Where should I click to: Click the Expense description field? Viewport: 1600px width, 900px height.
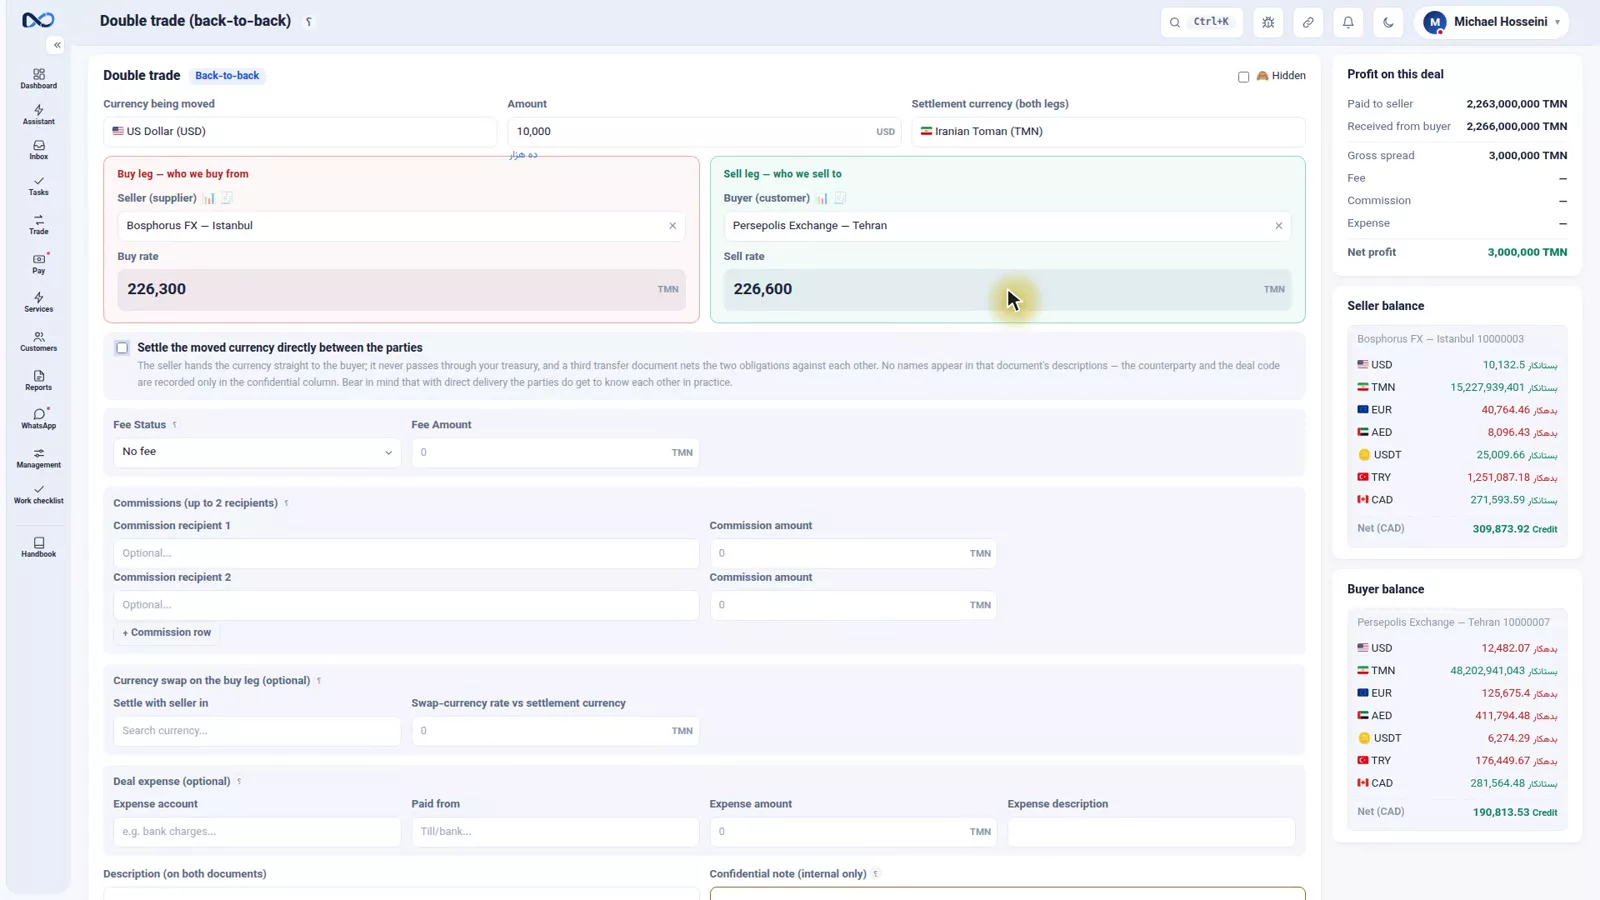pos(1151,832)
